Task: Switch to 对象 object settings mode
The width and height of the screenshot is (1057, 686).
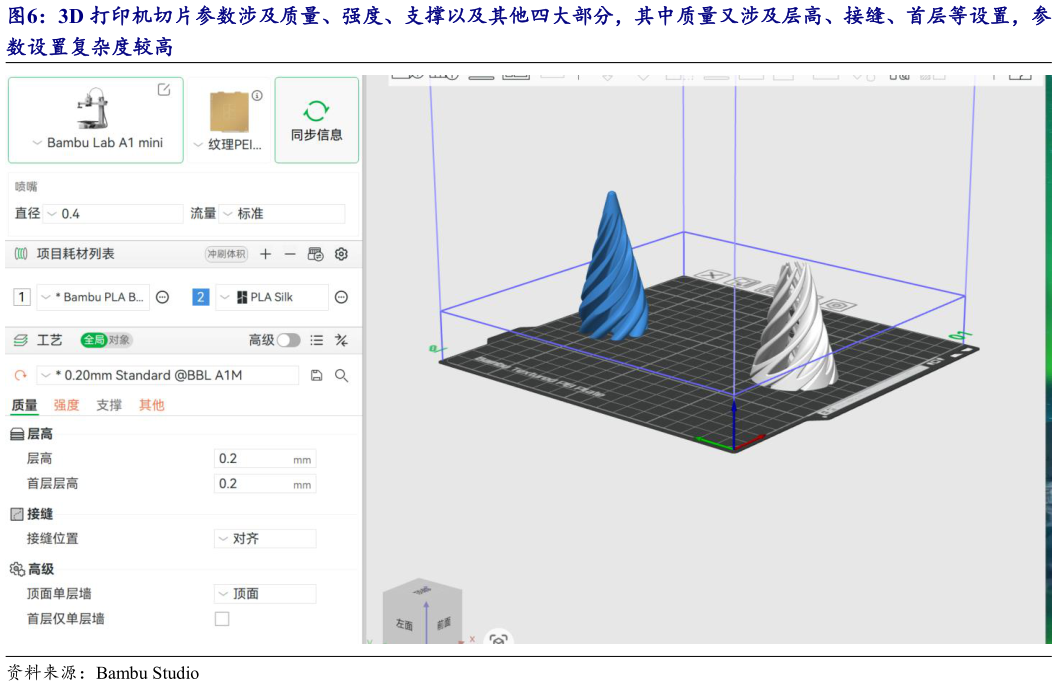Action: (119, 340)
